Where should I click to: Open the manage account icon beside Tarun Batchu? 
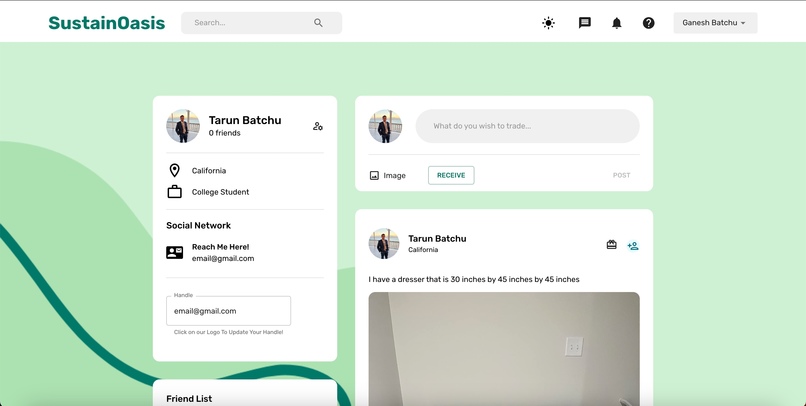pyautogui.click(x=318, y=126)
